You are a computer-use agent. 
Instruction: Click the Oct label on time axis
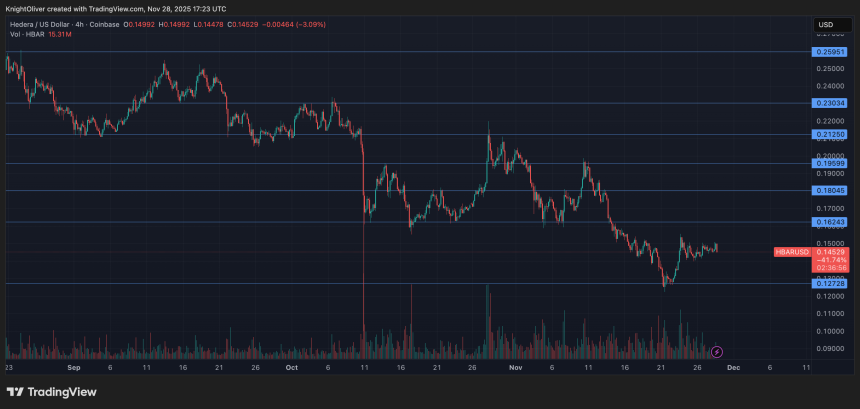(x=291, y=368)
